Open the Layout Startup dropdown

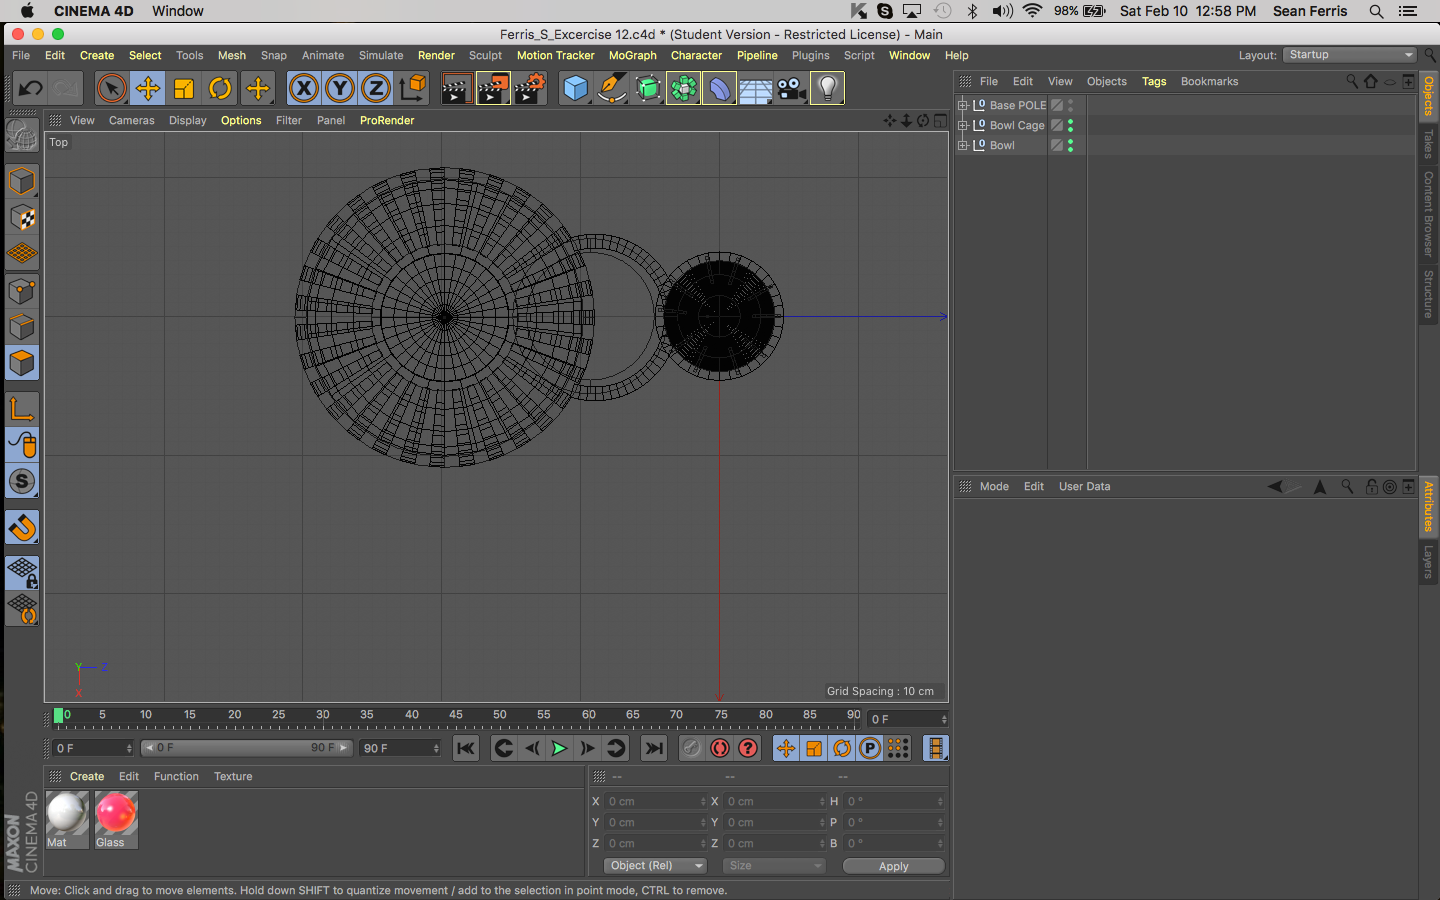click(x=1350, y=55)
